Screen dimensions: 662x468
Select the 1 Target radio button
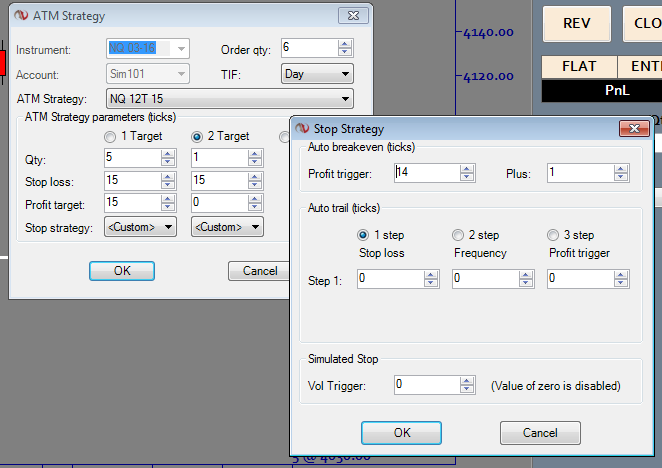pos(110,137)
